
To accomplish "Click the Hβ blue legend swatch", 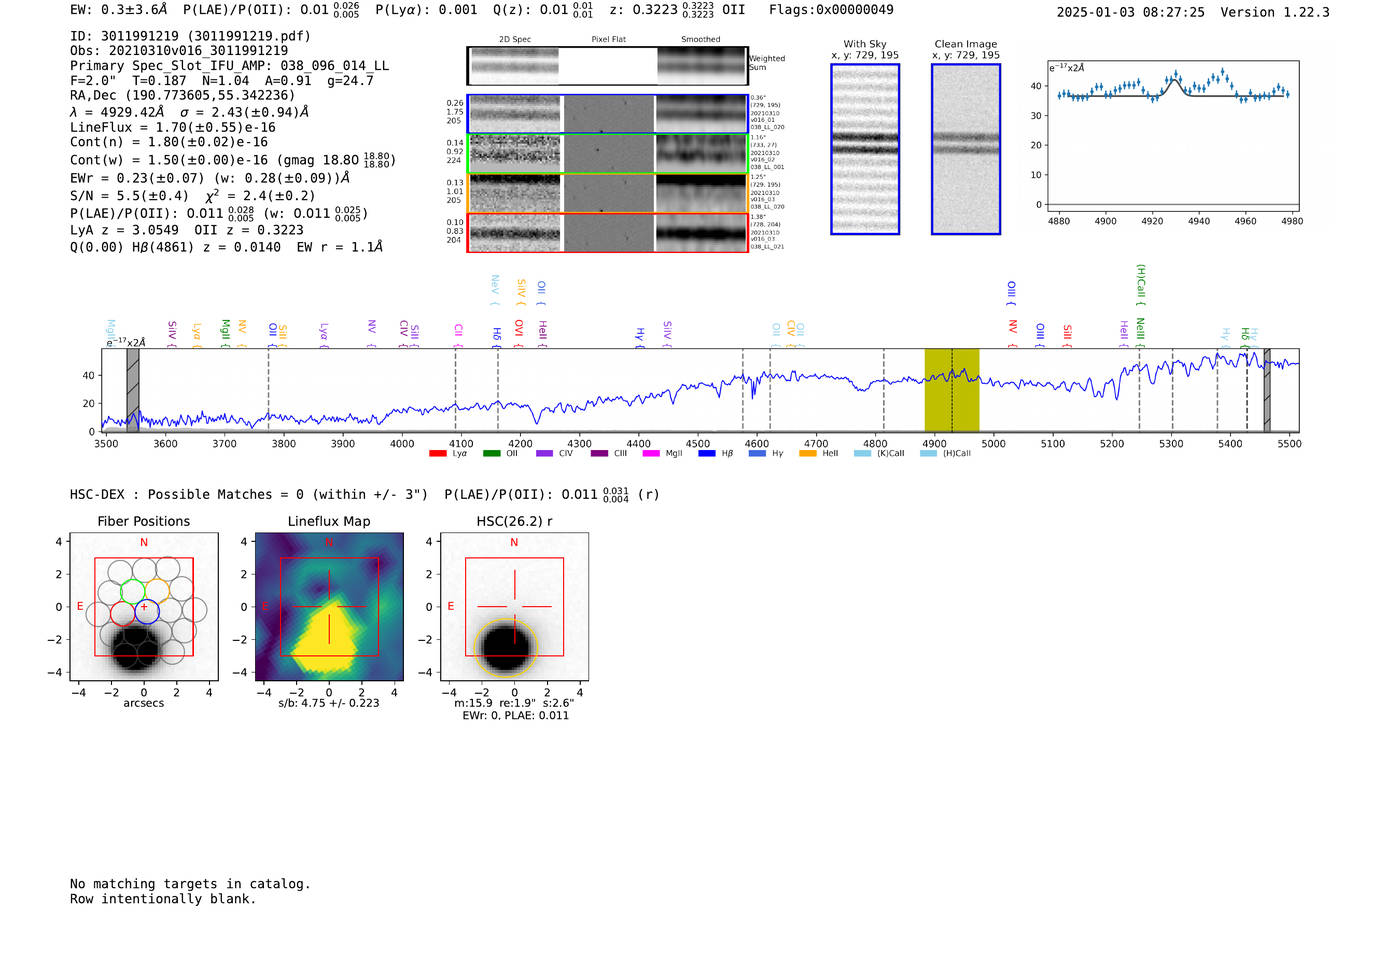I will pos(707,454).
